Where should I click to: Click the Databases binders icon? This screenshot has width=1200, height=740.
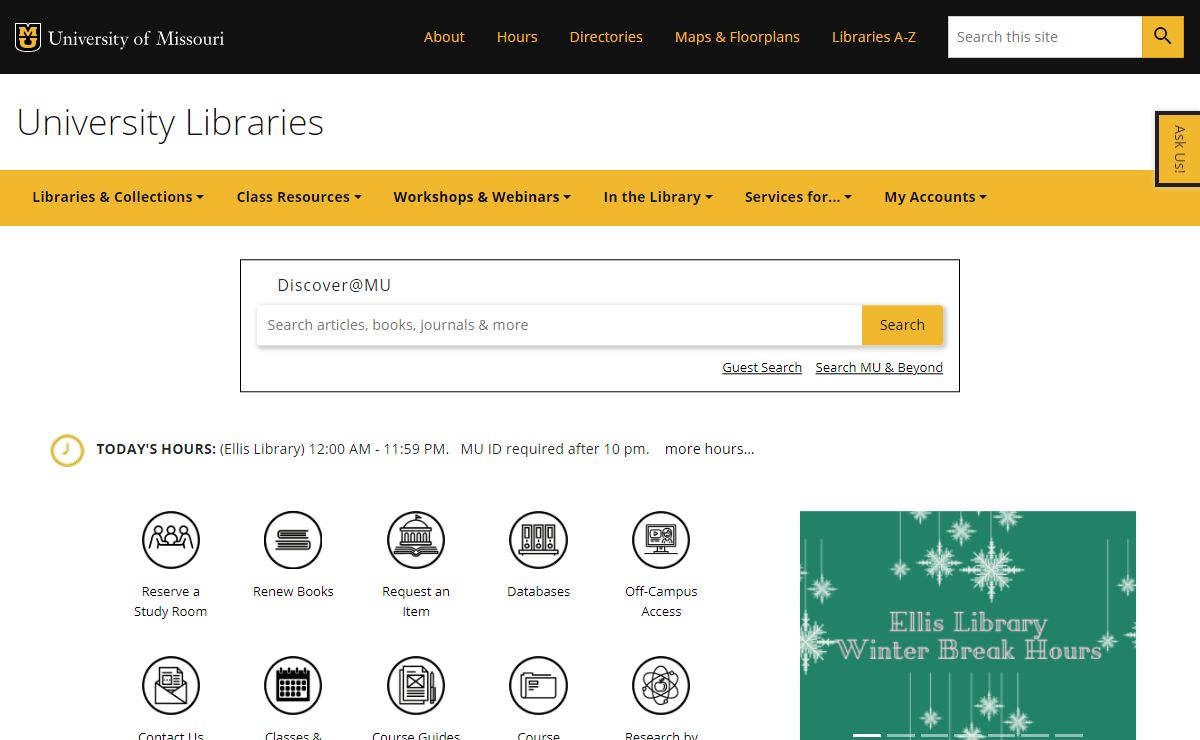[538, 540]
